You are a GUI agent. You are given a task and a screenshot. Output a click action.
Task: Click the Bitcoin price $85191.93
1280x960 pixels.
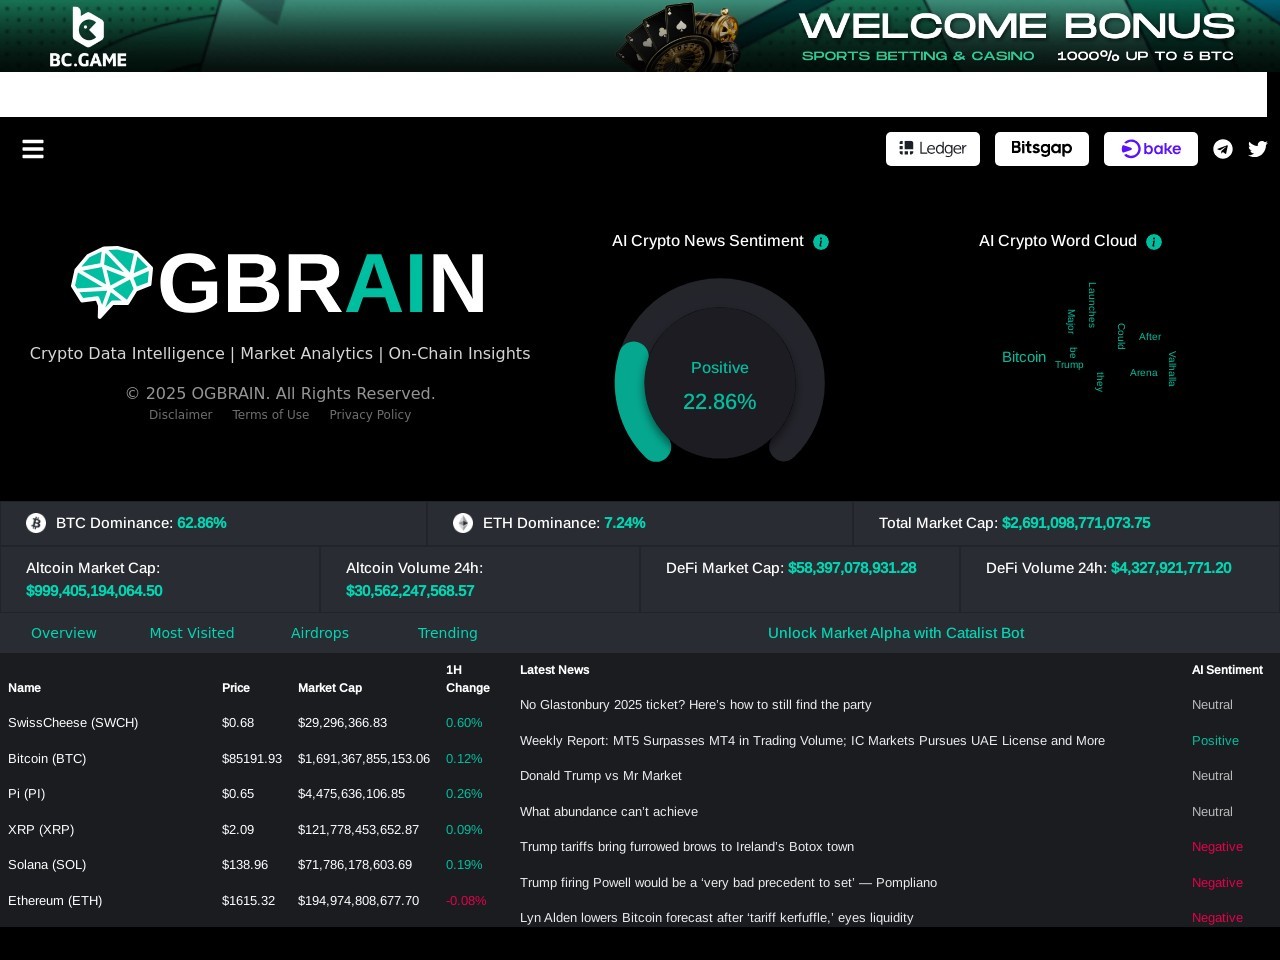tap(252, 759)
